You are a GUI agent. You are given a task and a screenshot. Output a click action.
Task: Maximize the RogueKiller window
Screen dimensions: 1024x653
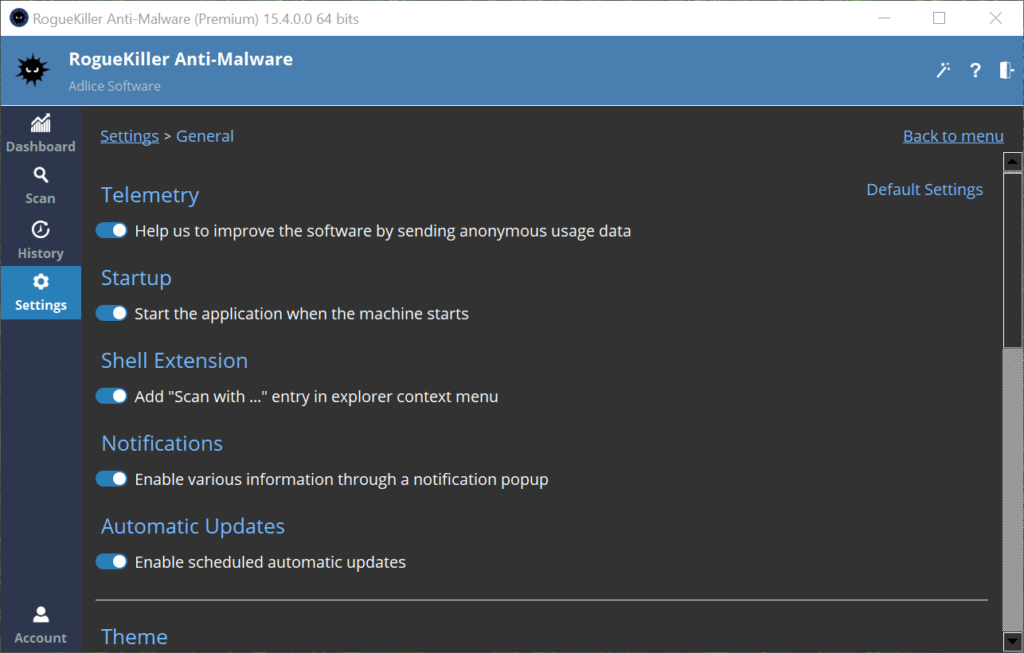click(x=939, y=18)
